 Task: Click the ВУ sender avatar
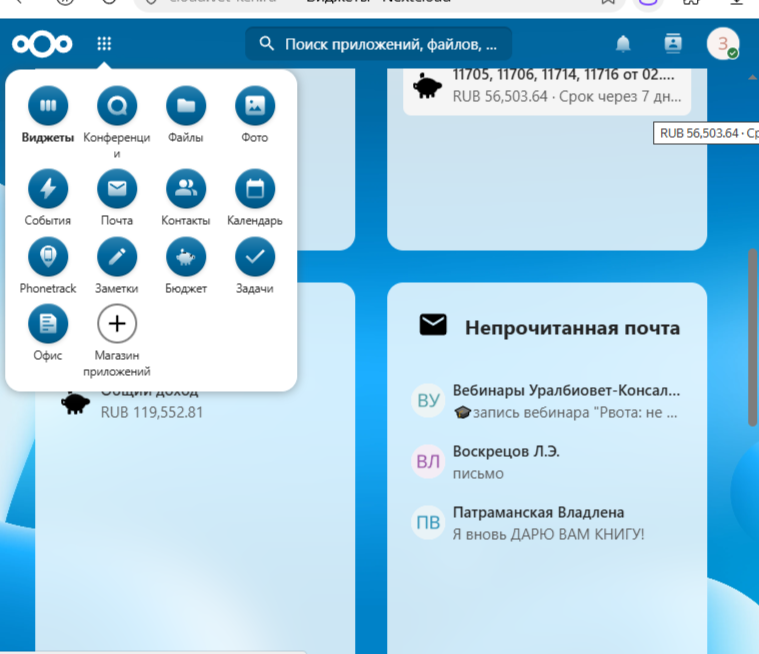(x=428, y=401)
